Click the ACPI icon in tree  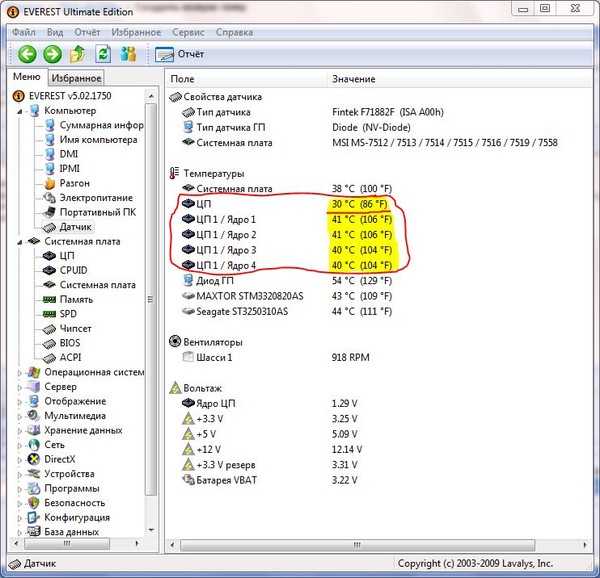pyautogui.click(x=49, y=358)
